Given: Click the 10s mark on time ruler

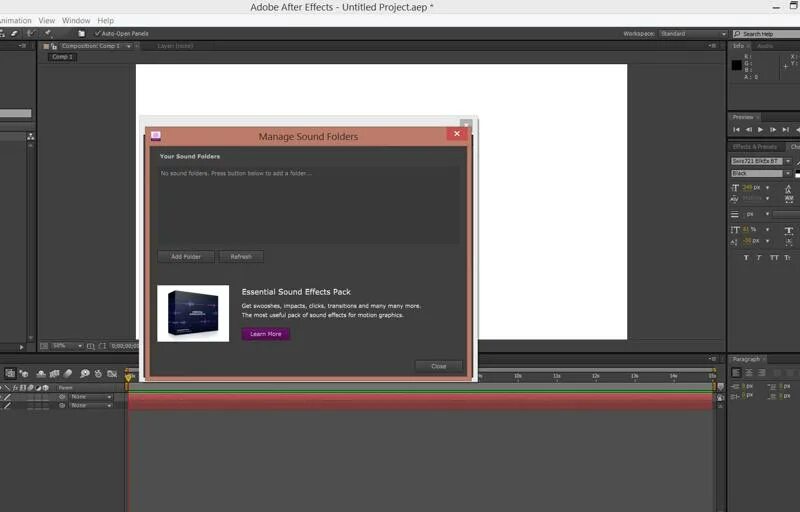Looking at the screenshot, I should 518,376.
